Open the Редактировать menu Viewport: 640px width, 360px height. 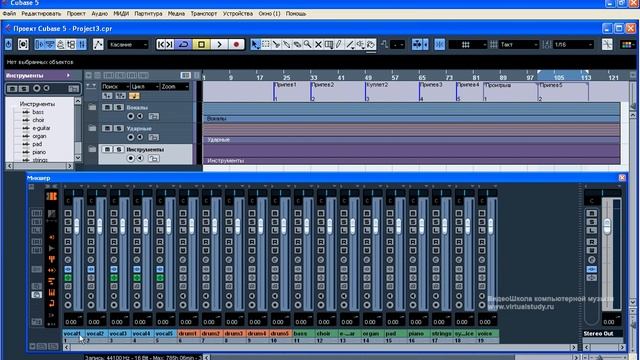tap(41, 13)
